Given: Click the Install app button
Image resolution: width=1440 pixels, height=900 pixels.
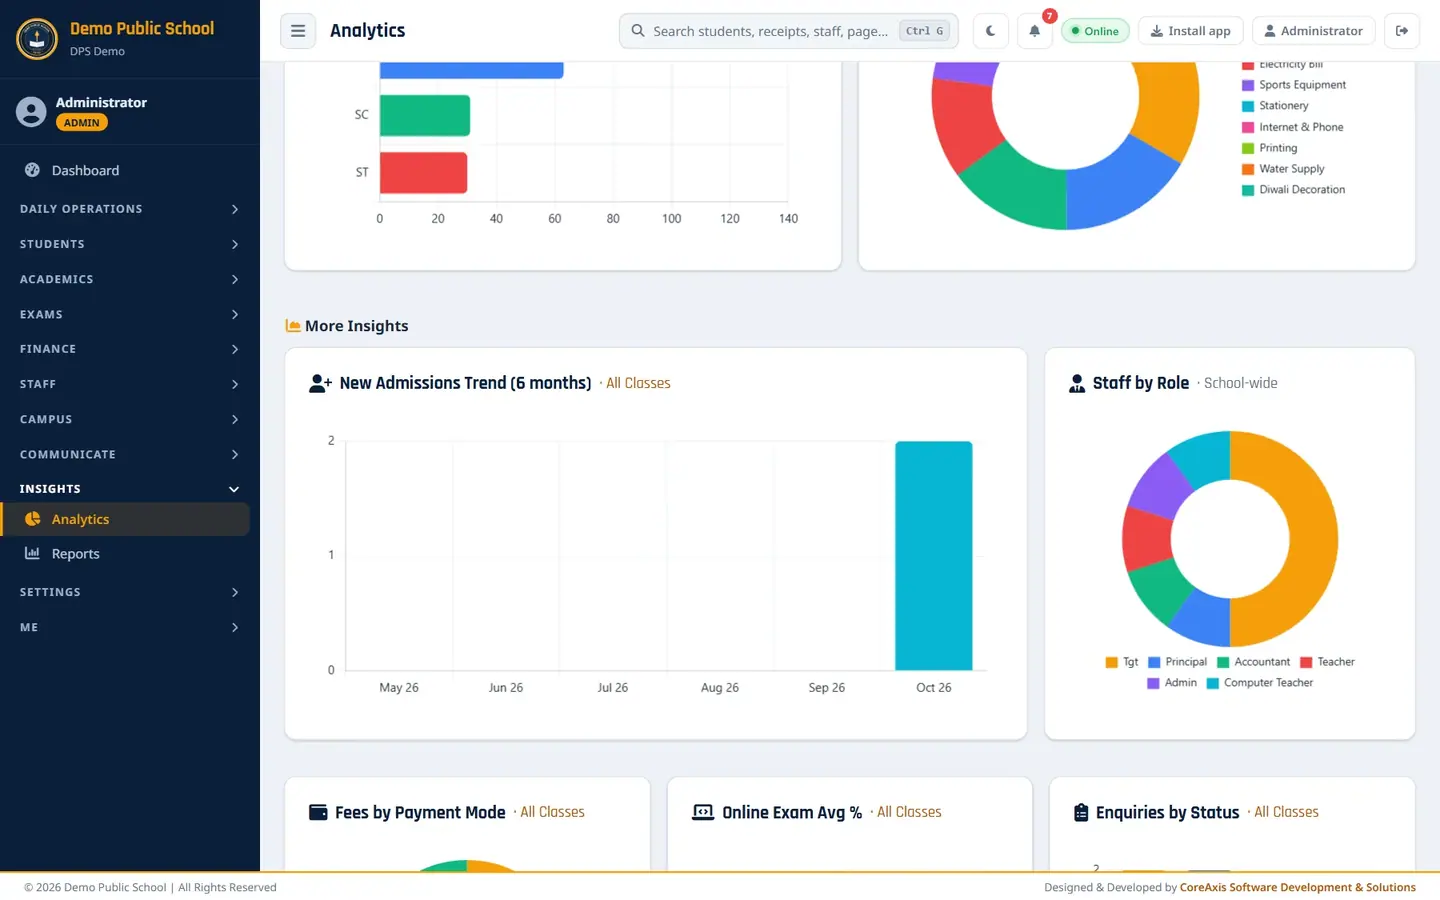Looking at the screenshot, I should (x=1191, y=31).
